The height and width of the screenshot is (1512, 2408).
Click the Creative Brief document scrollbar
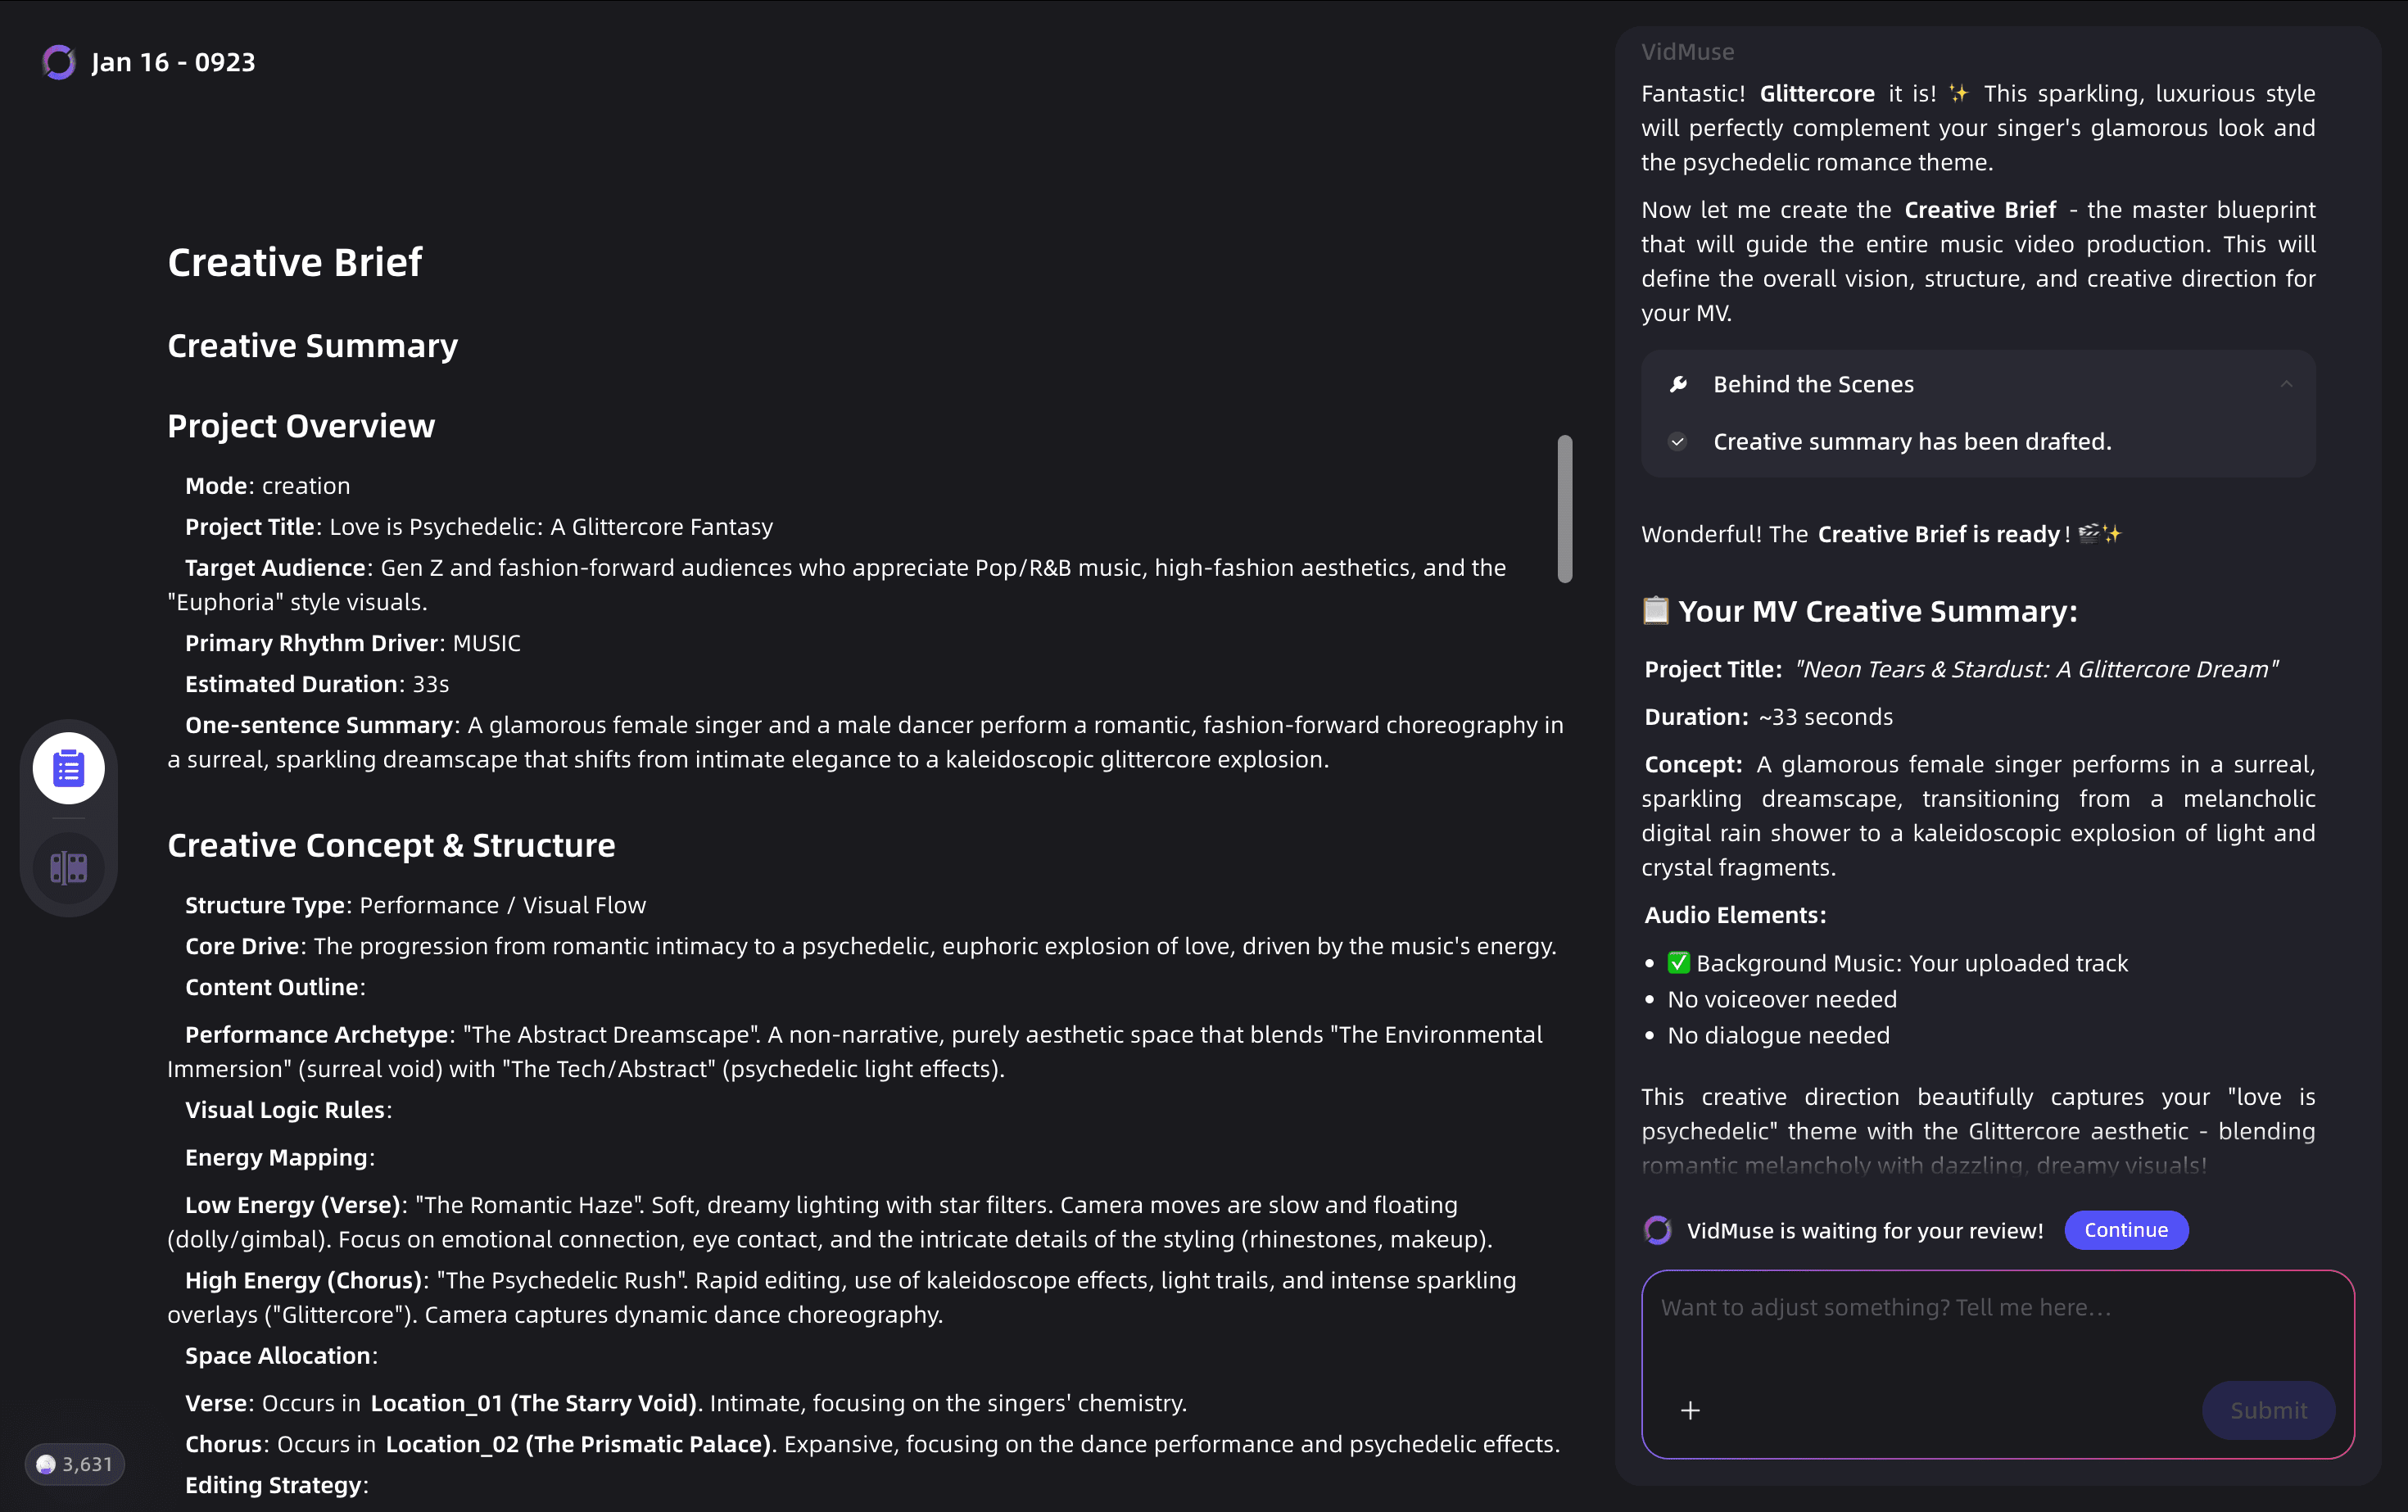[1565, 508]
